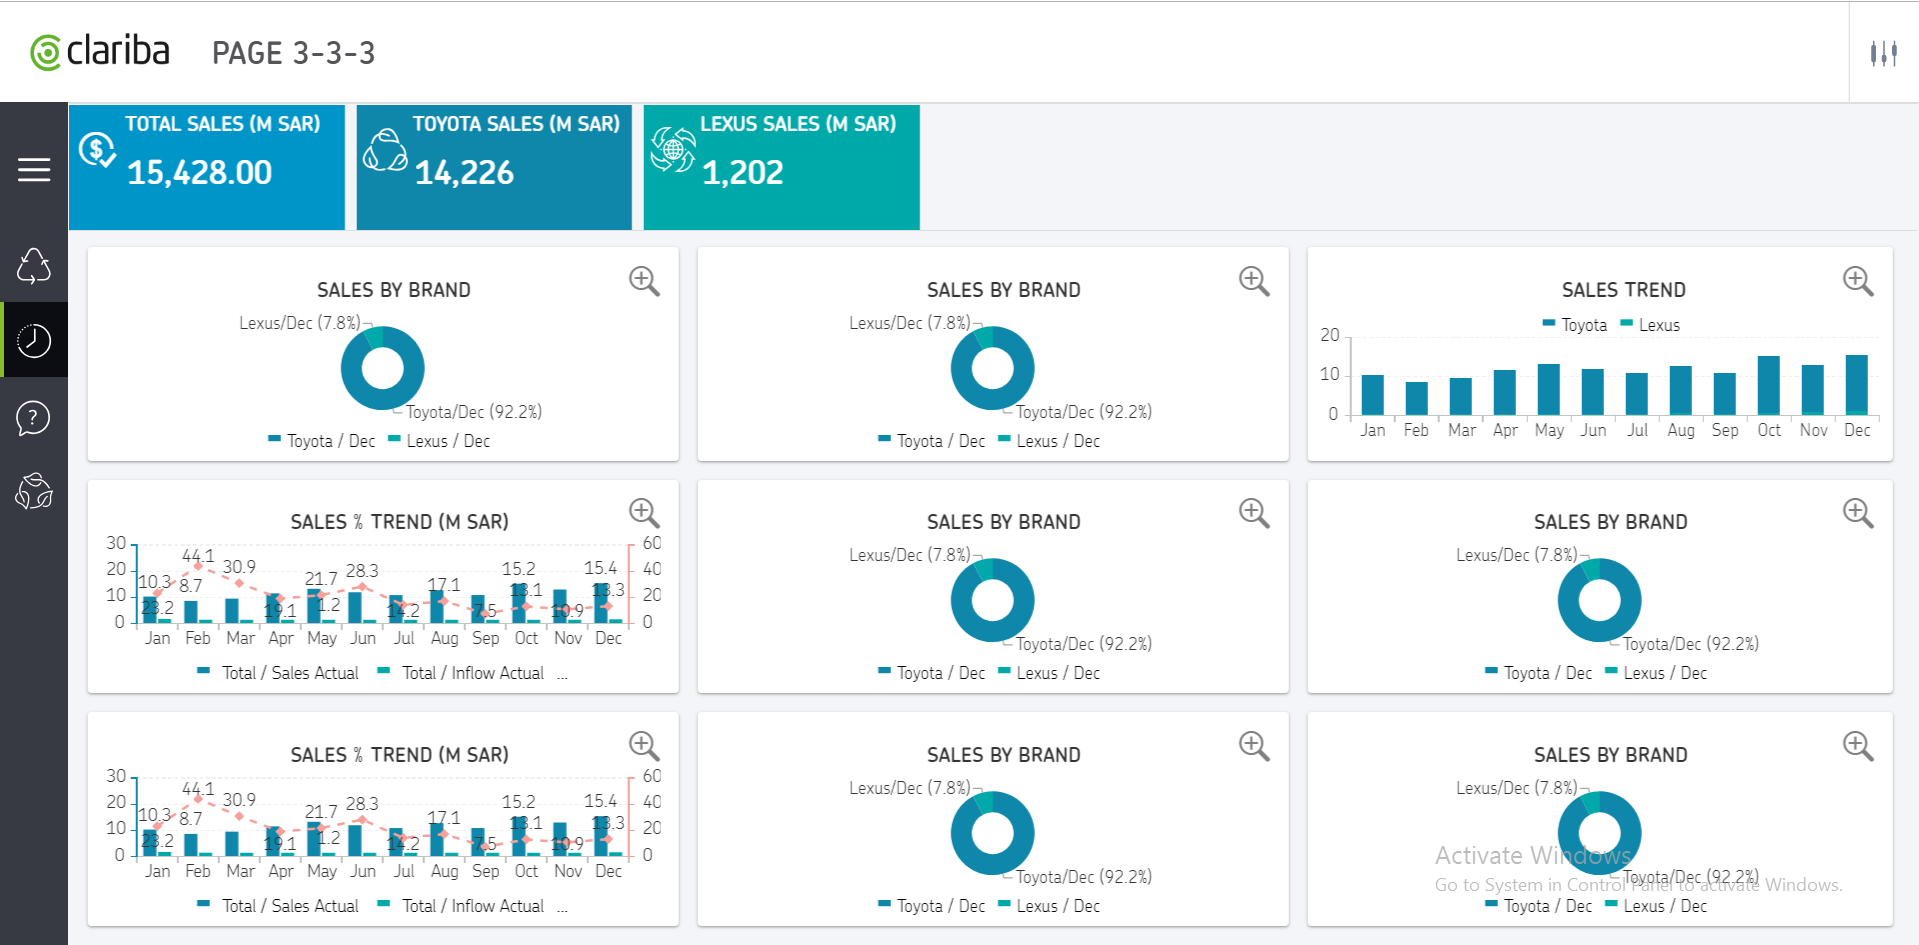Click the 15,428.00 total sales value
The height and width of the screenshot is (945, 1919).
pos(200,173)
